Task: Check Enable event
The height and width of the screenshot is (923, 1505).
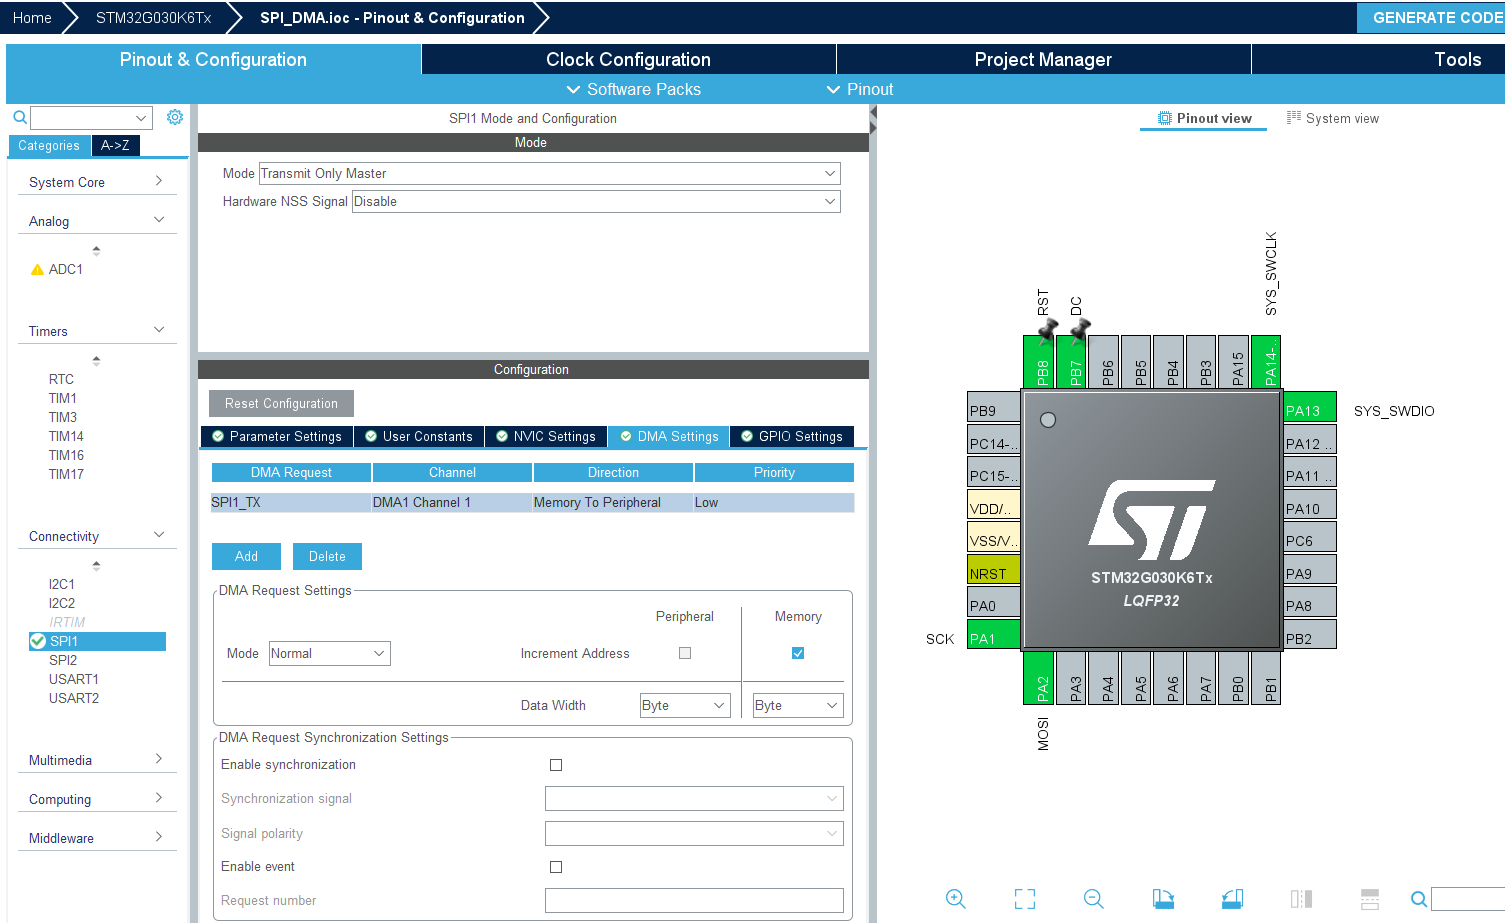Action: pyautogui.click(x=556, y=867)
